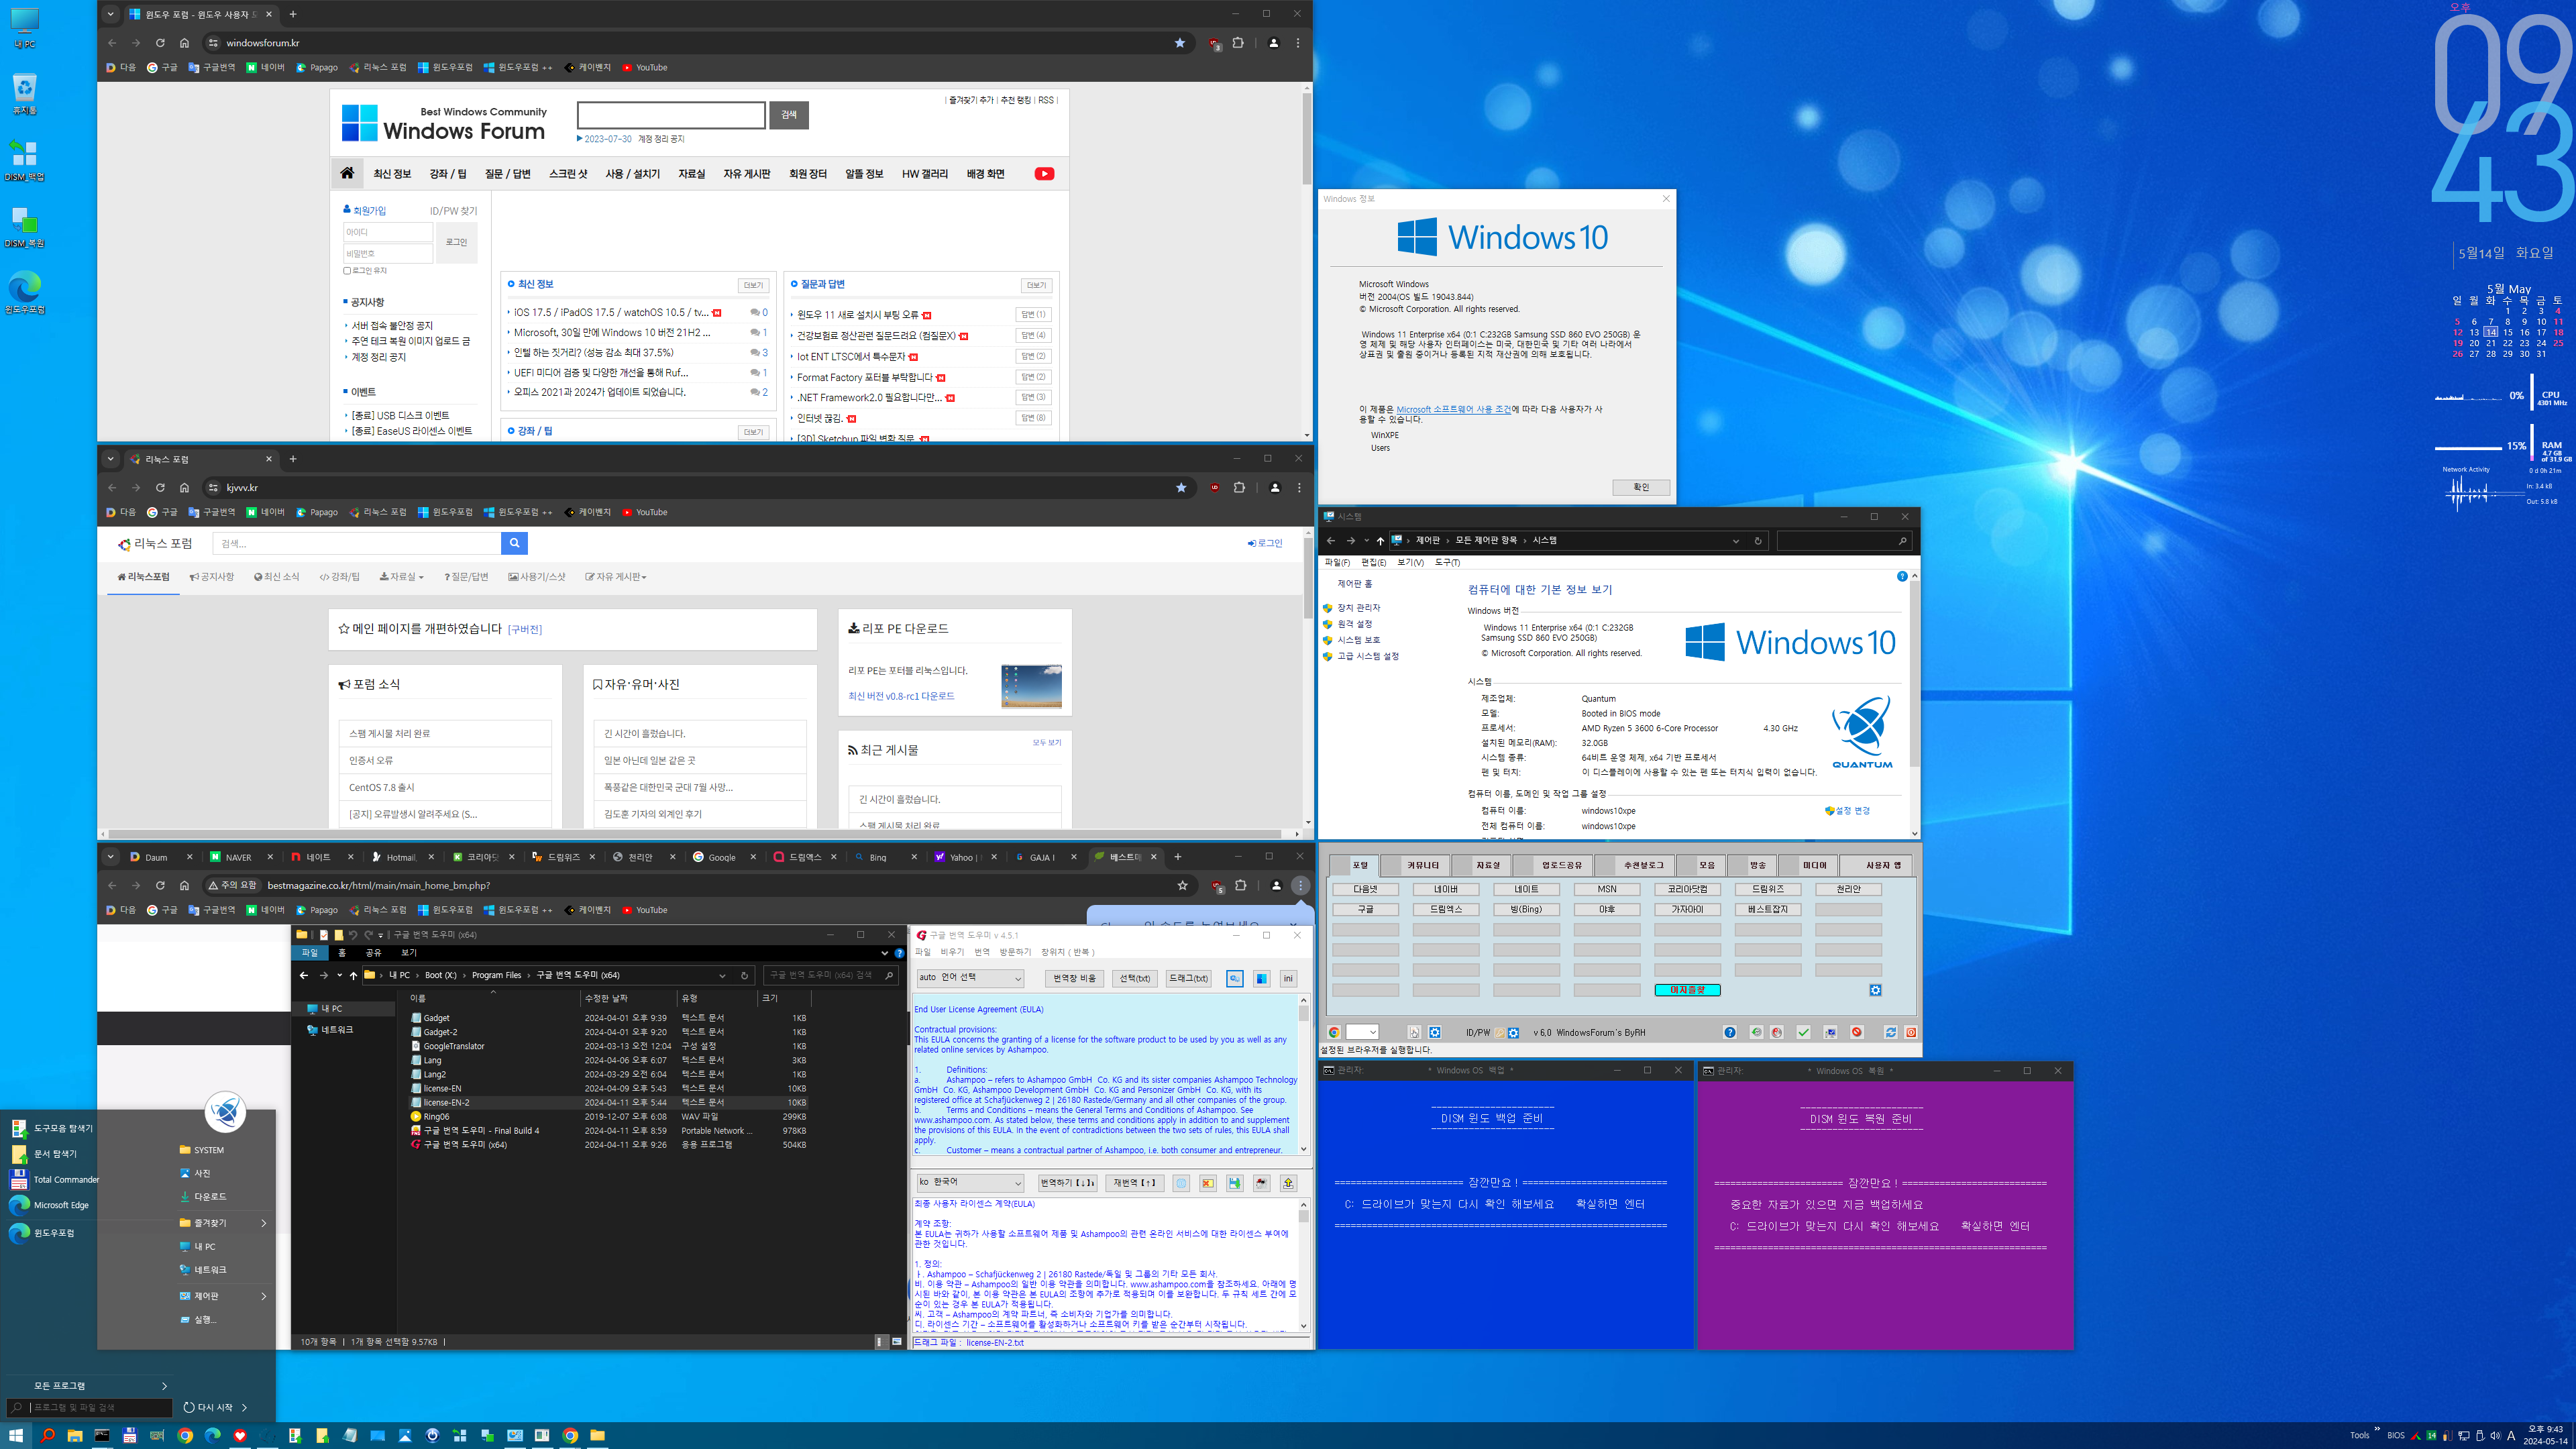The image size is (2576, 1449).
Task: Click 재번역 button in translator
Action: pyautogui.click(x=1135, y=1183)
